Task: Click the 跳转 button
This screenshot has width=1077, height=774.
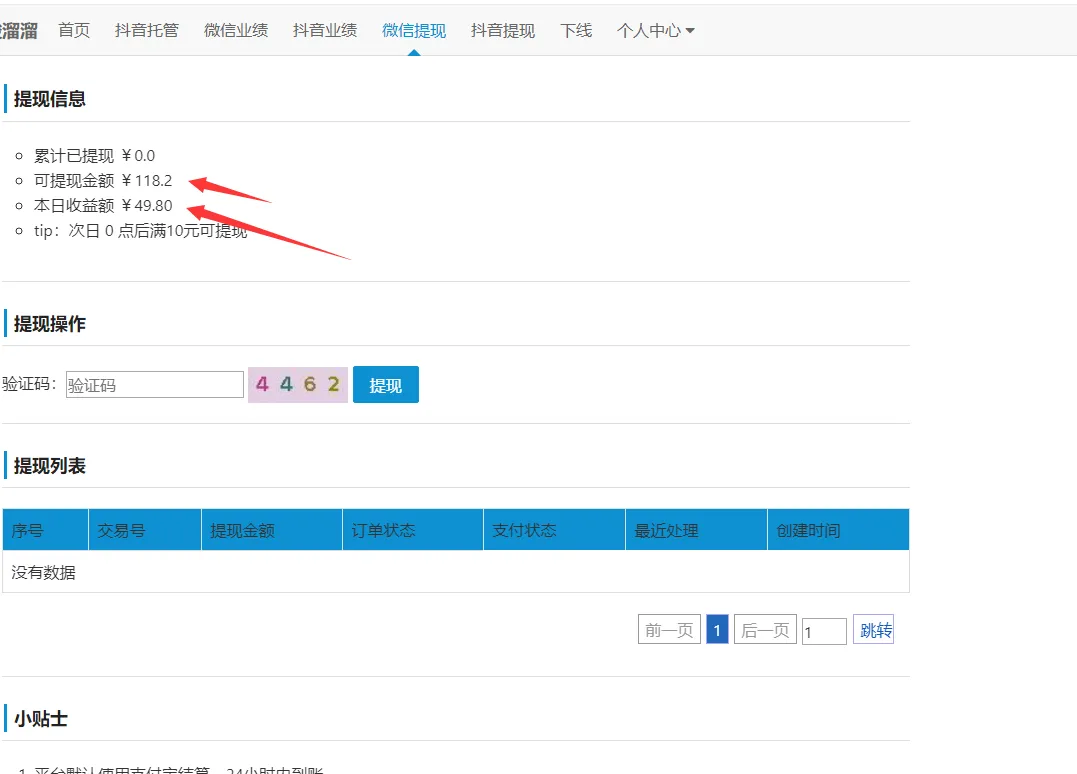Action: coord(876,630)
